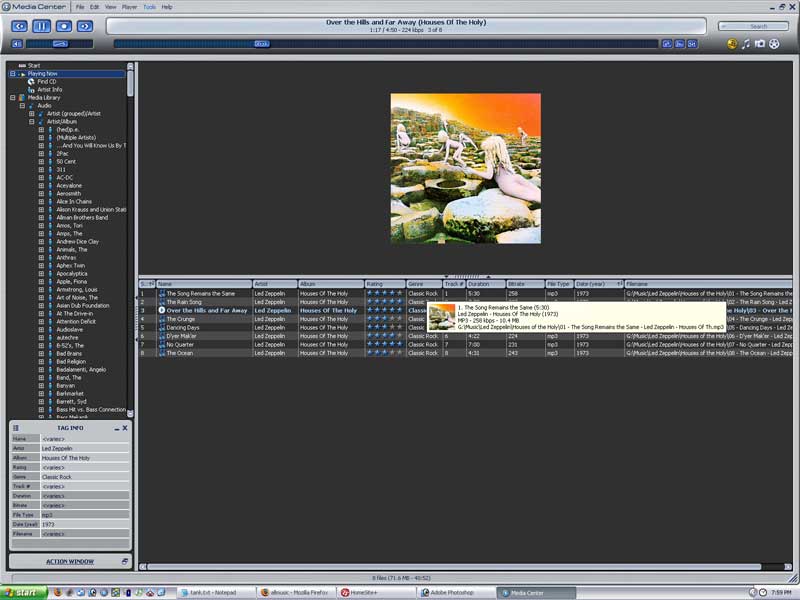The image size is (800, 600).
Task: Open the Tools menu
Action: [149, 7]
